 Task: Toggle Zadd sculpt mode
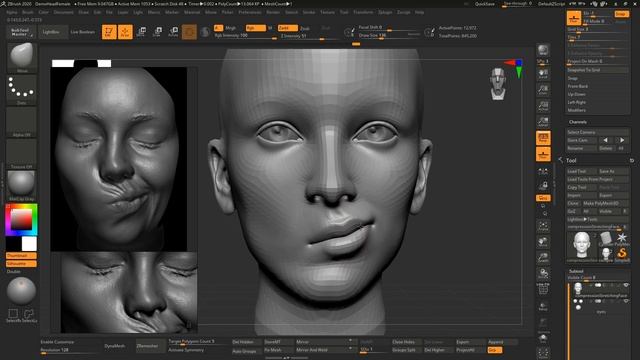point(287,28)
